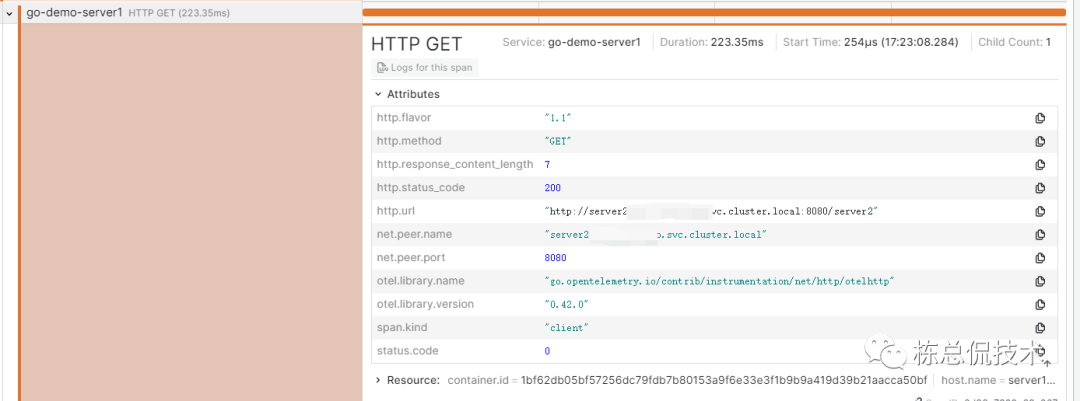
Task: Copy the http.response_content_length value
Action: tap(1040, 164)
